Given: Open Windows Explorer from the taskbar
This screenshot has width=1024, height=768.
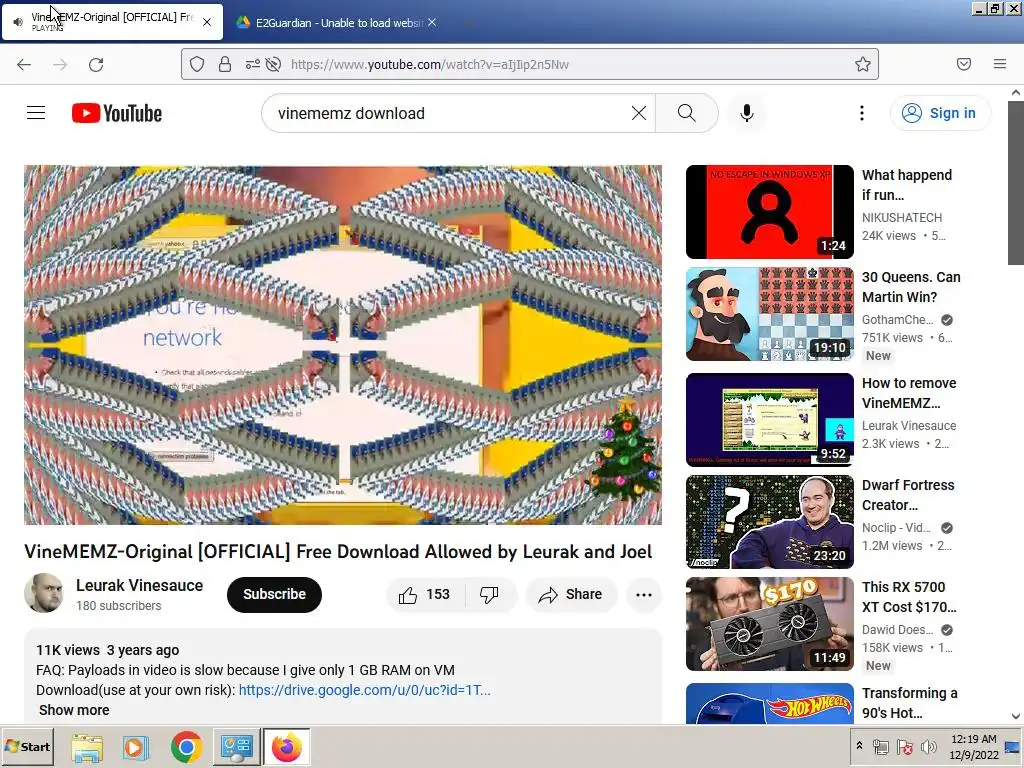Looking at the screenshot, I should pos(87,747).
